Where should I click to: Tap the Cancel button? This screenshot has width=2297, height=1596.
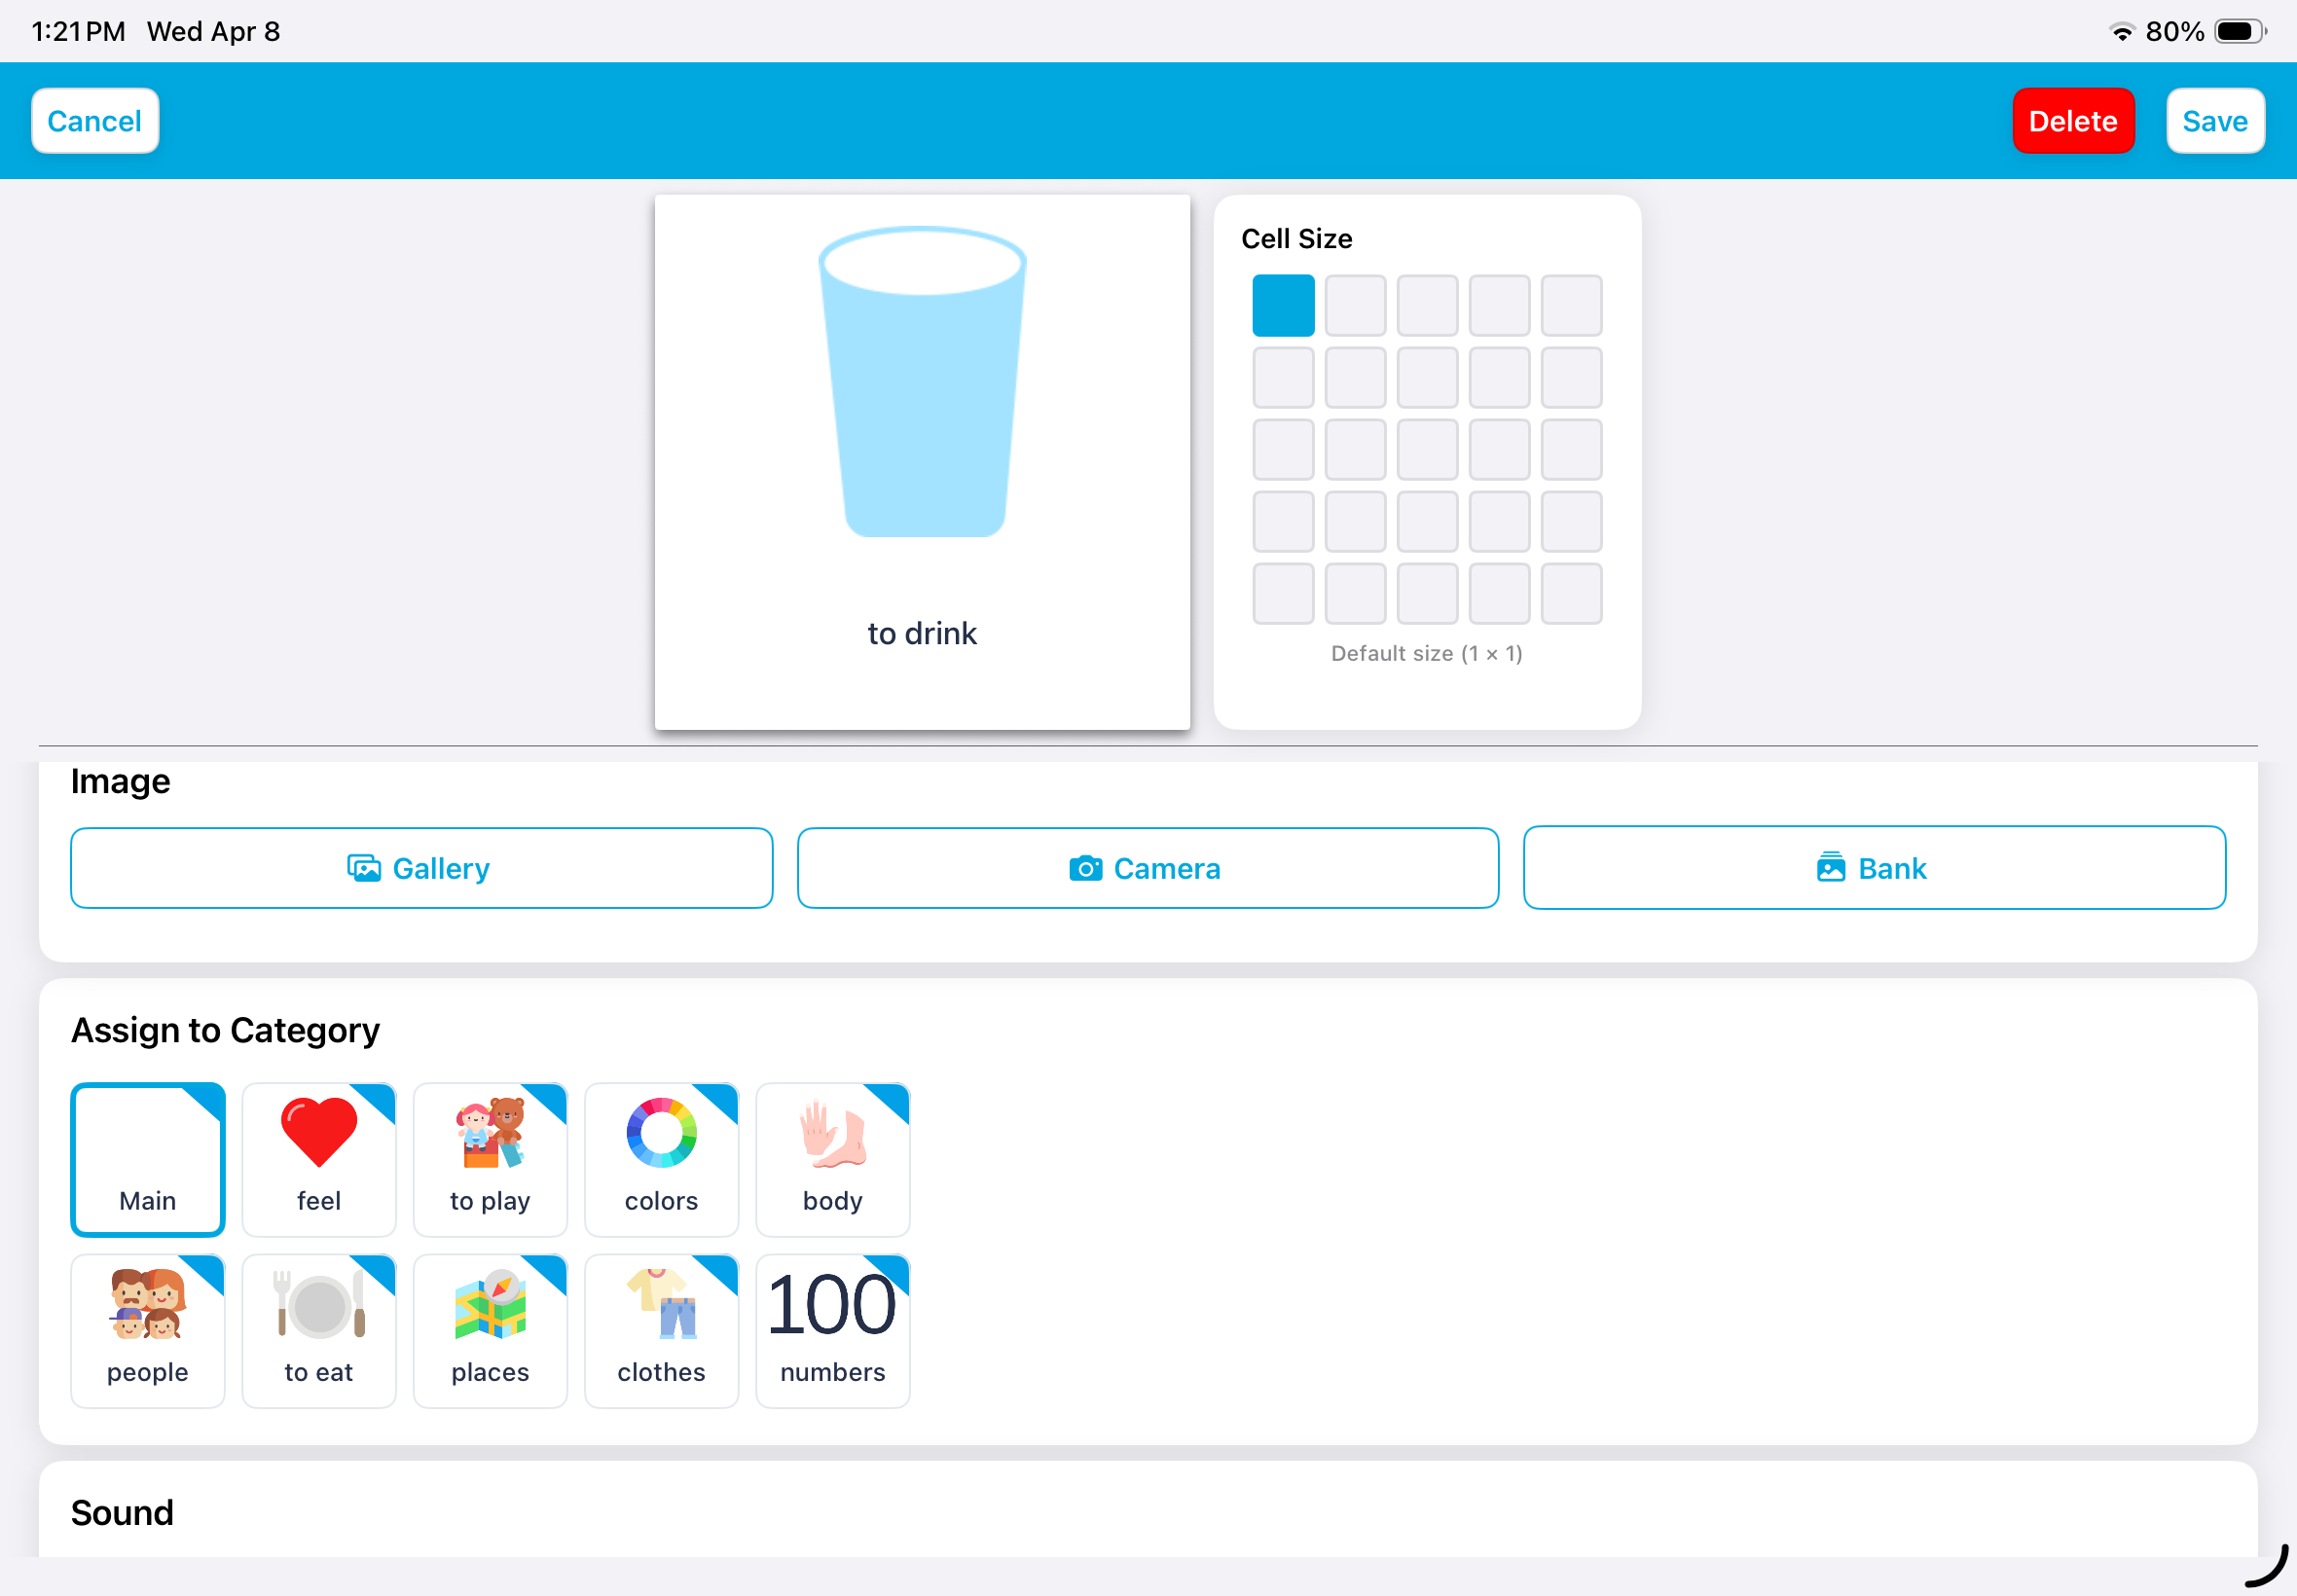pyautogui.click(x=95, y=121)
